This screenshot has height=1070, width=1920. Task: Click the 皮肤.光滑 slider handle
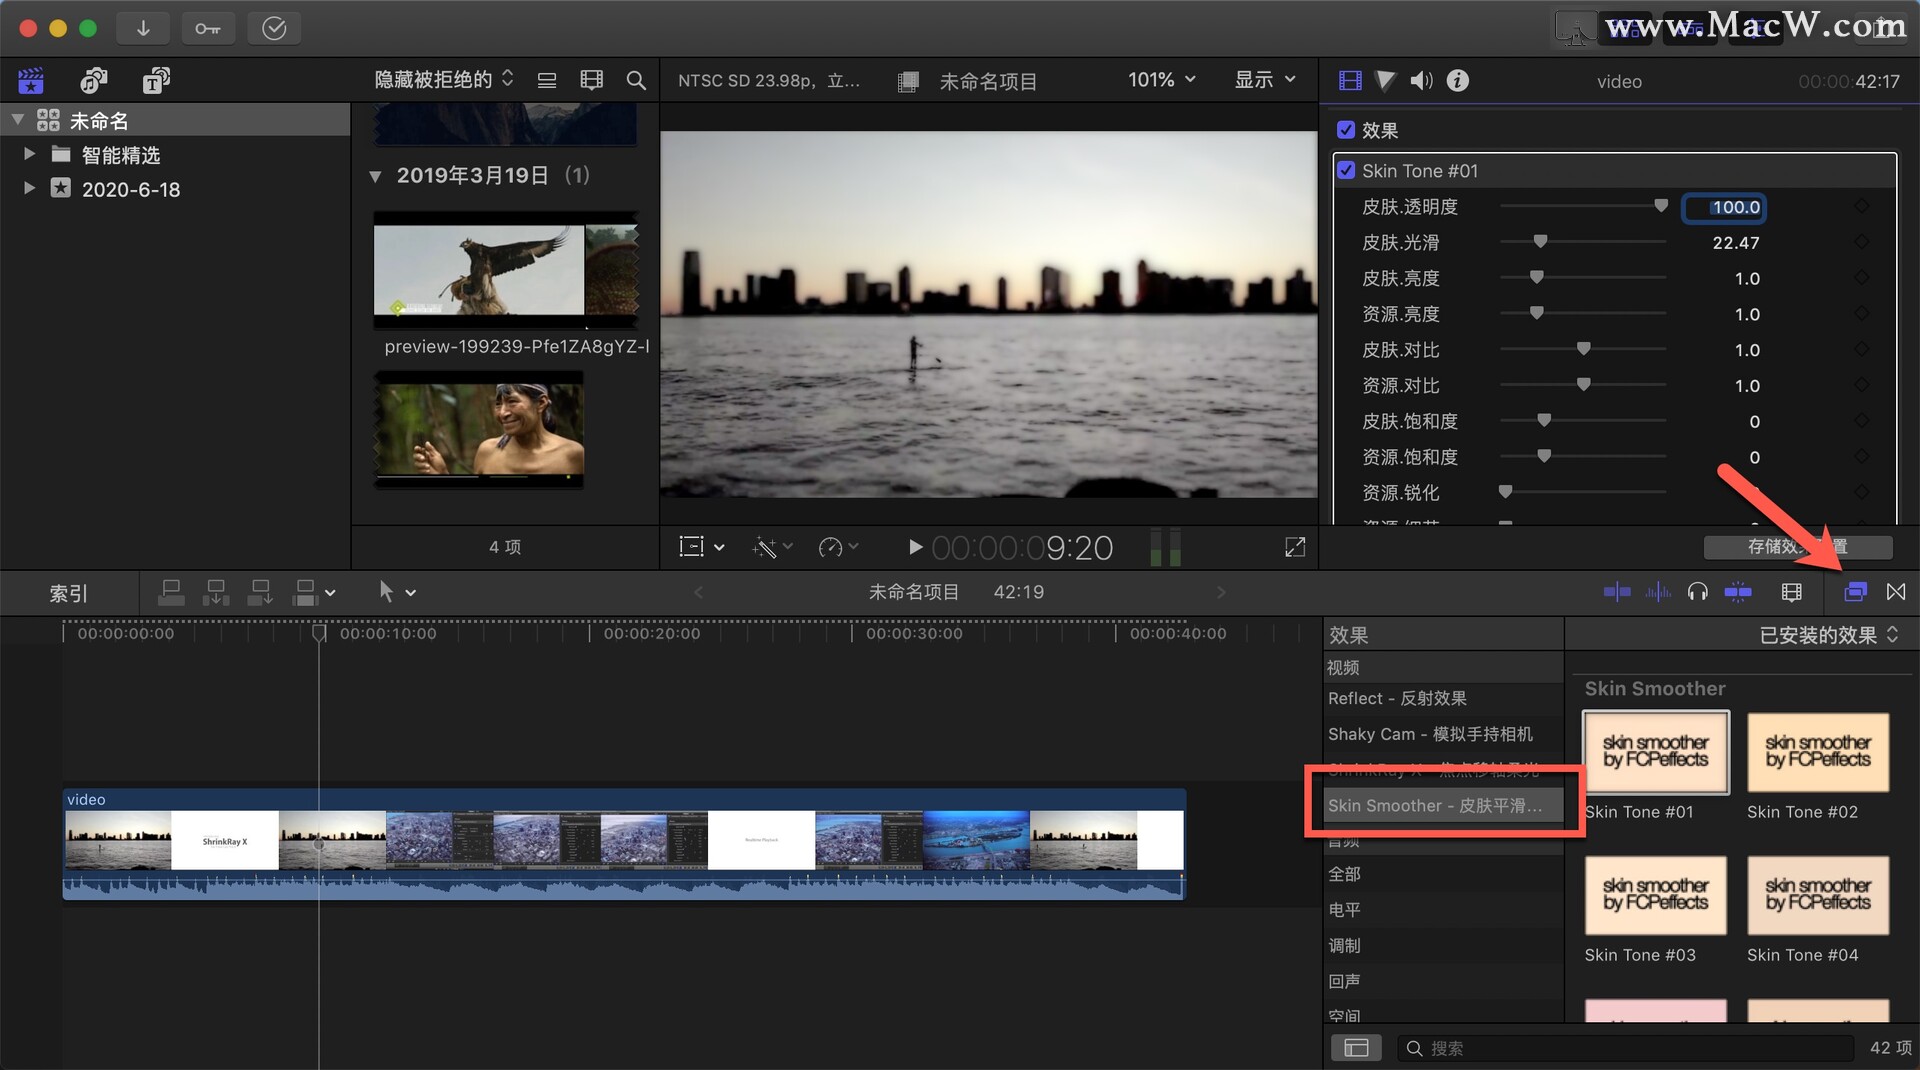click(x=1540, y=242)
